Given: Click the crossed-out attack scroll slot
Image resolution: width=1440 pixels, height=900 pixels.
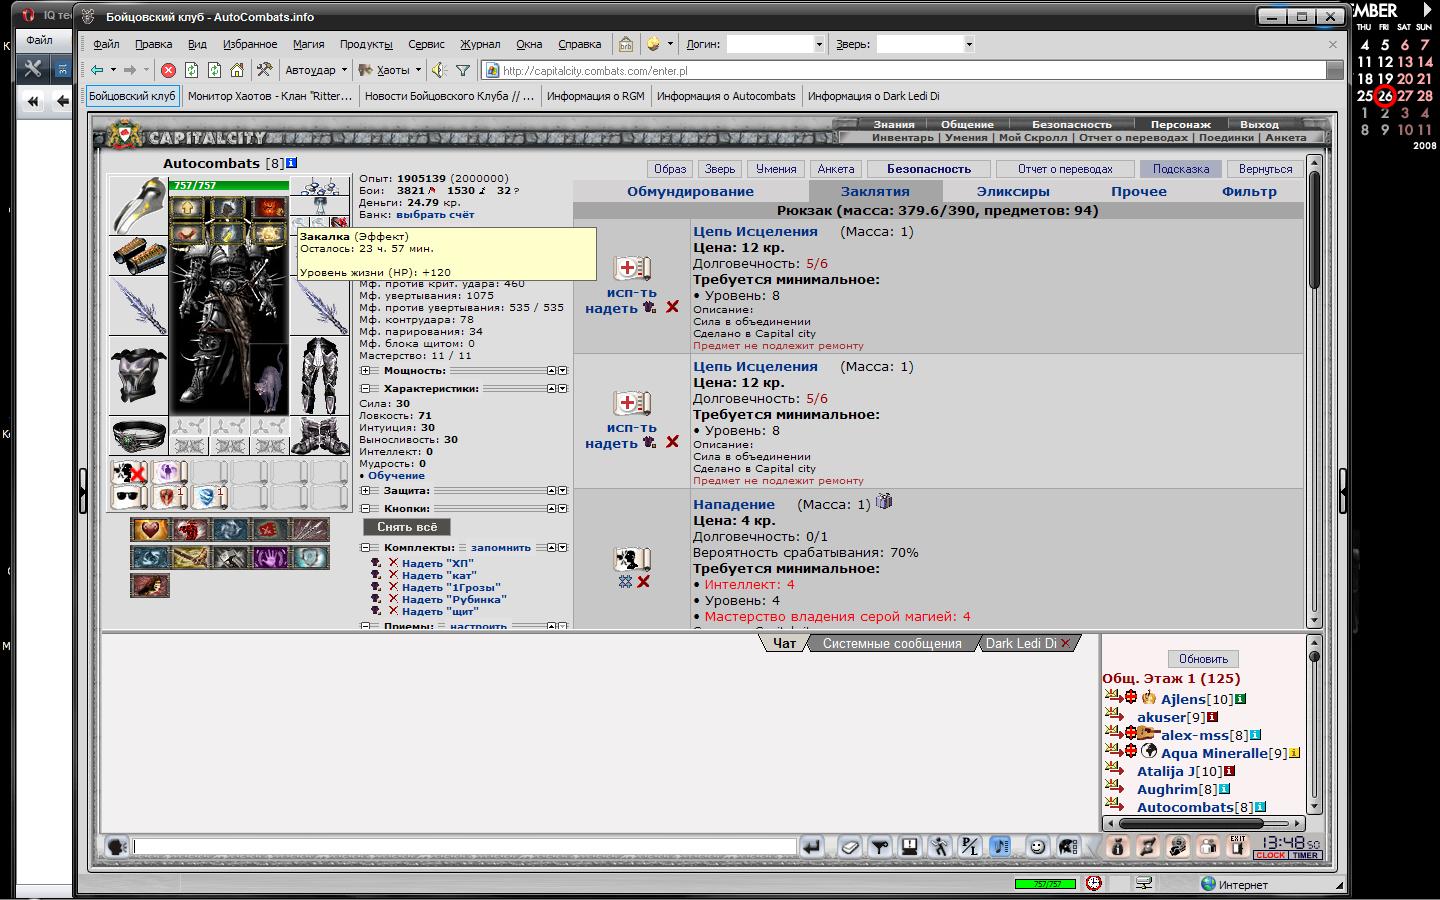Looking at the screenshot, I should 129,472.
